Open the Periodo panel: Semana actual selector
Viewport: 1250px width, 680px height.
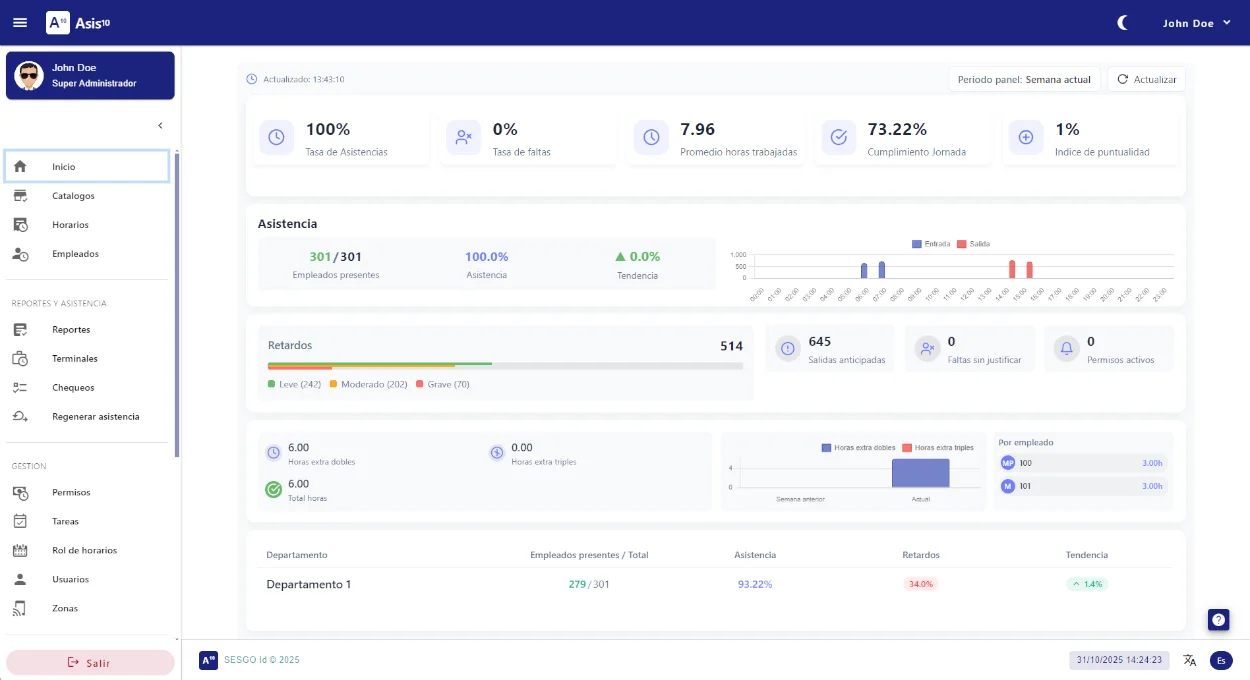pos(1024,78)
